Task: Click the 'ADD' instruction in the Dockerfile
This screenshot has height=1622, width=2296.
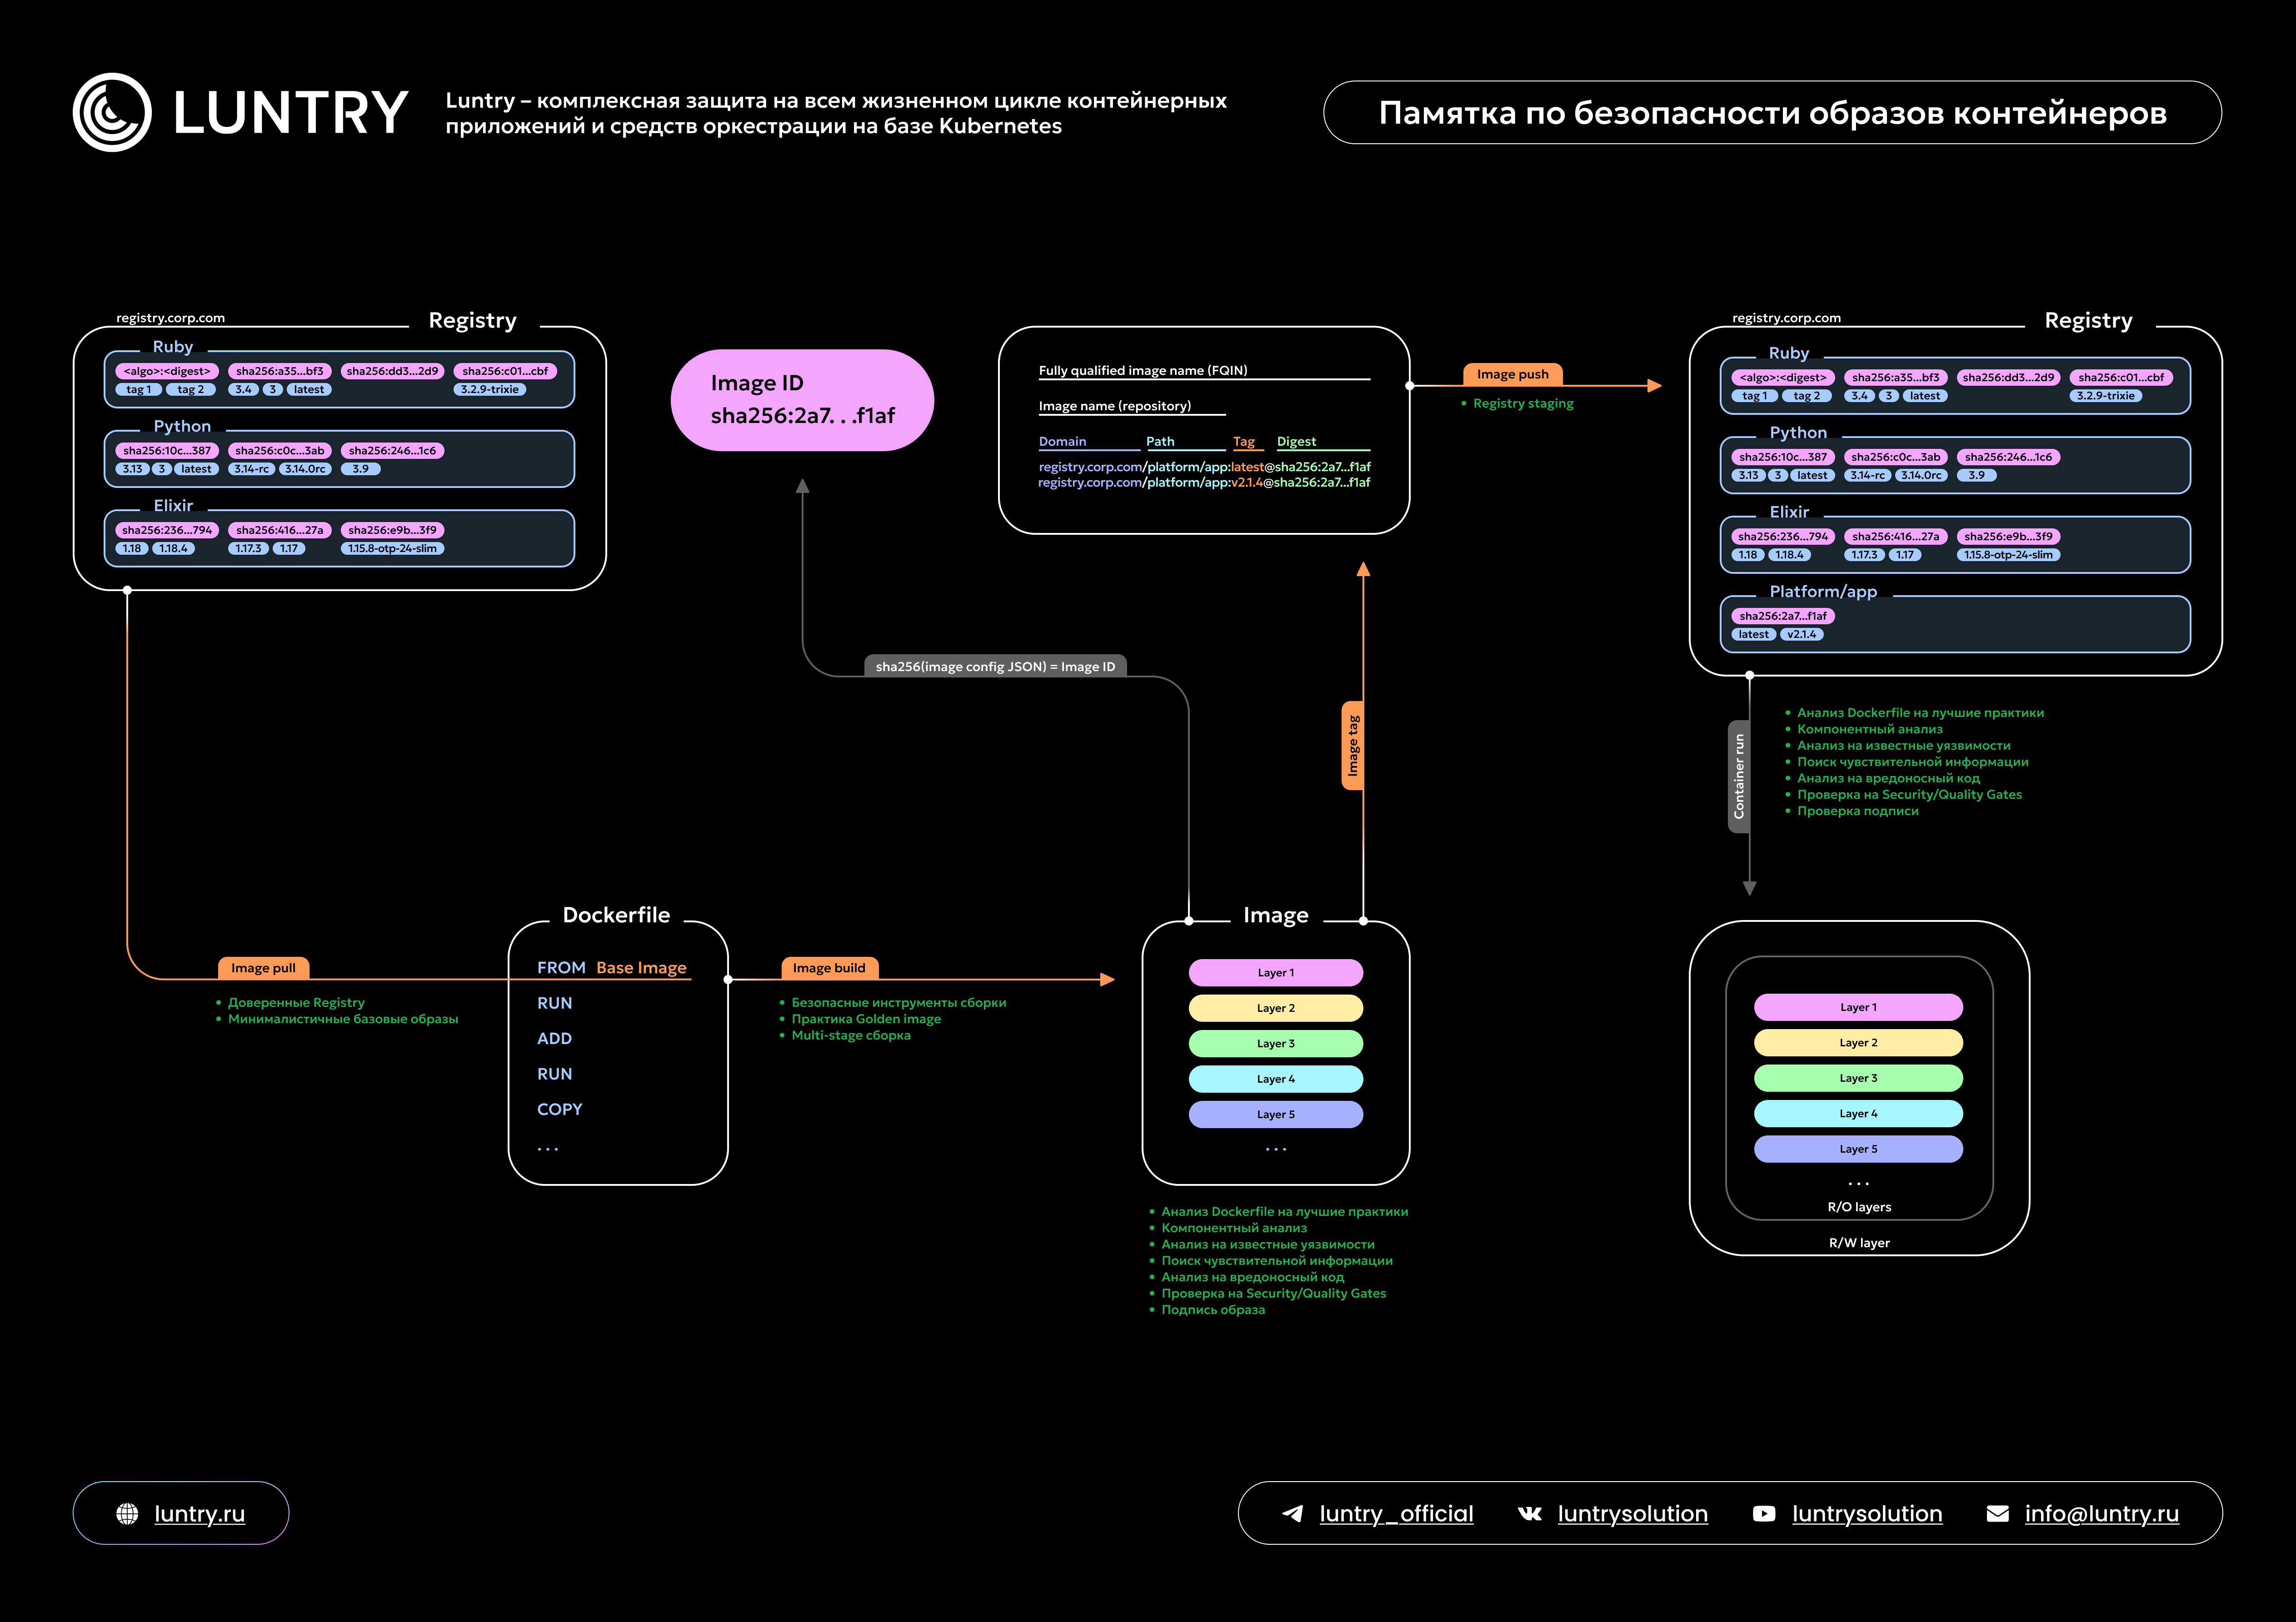Action: point(554,1038)
